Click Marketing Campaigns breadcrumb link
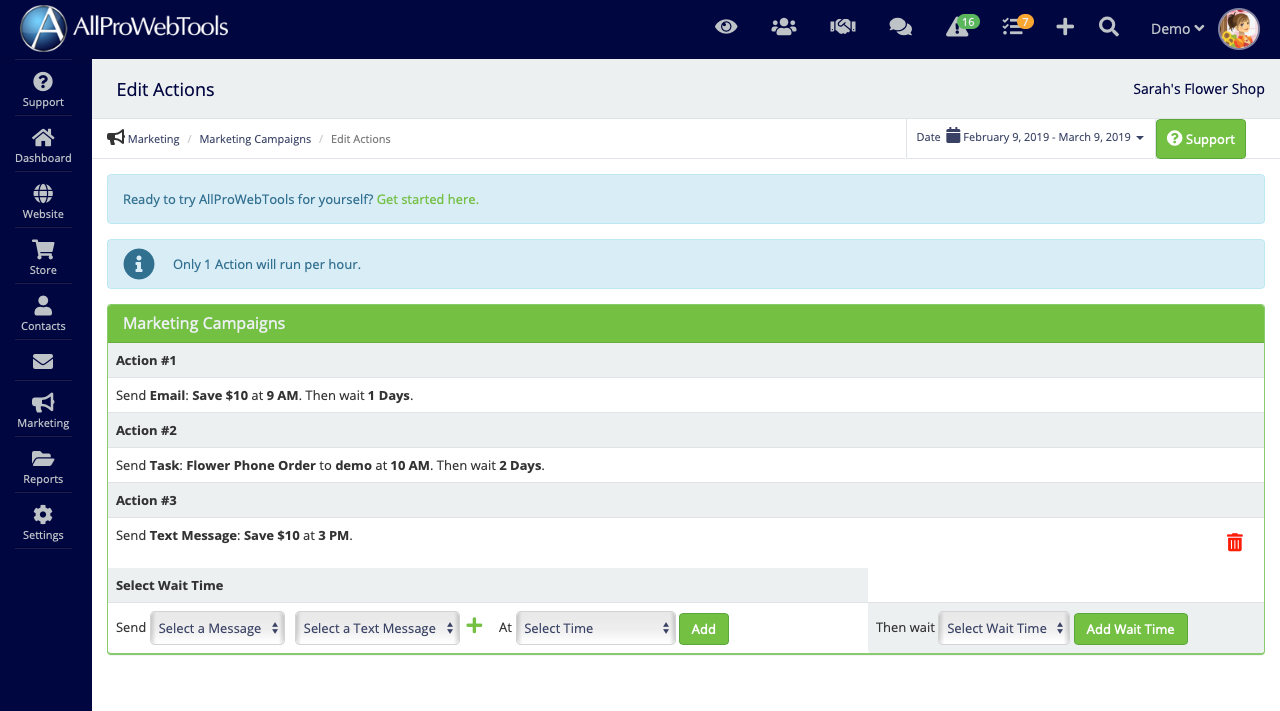The image size is (1280, 711). (x=255, y=139)
